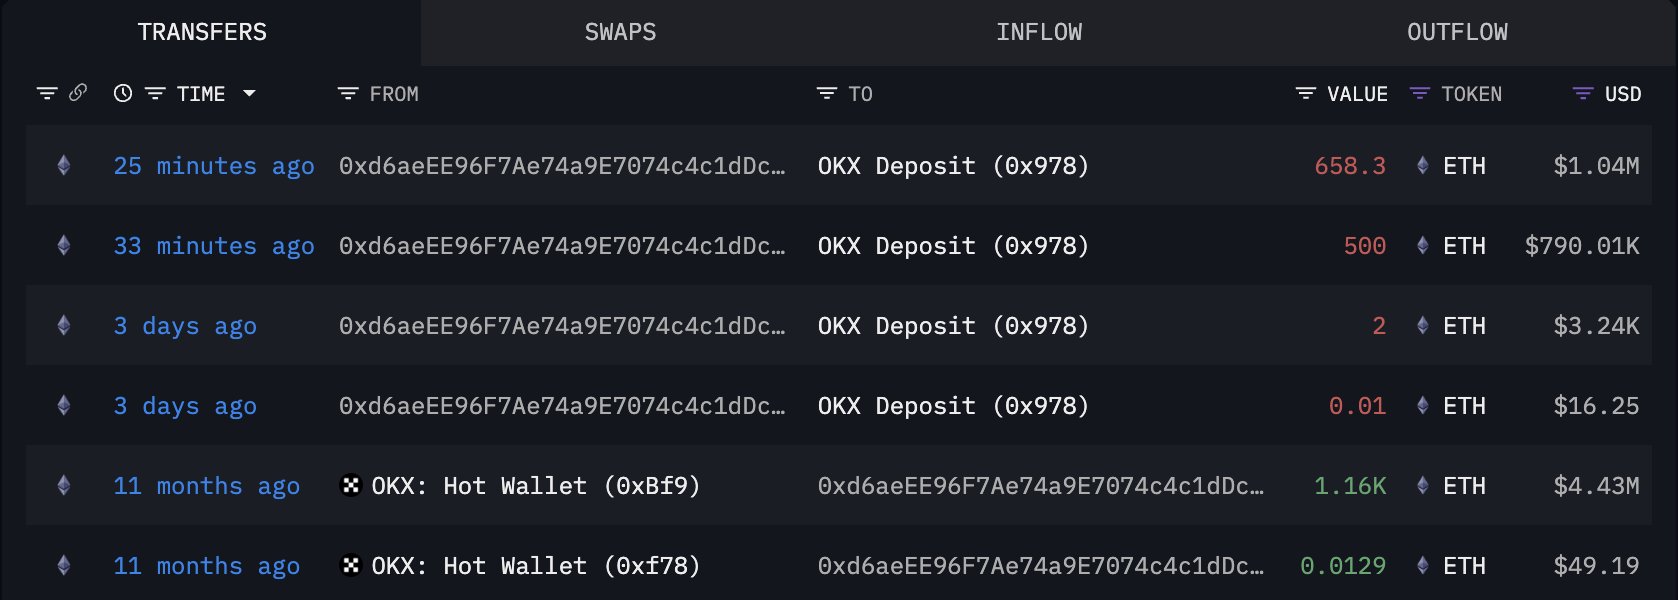Click the VALUE column filter icon

pos(1306,93)
